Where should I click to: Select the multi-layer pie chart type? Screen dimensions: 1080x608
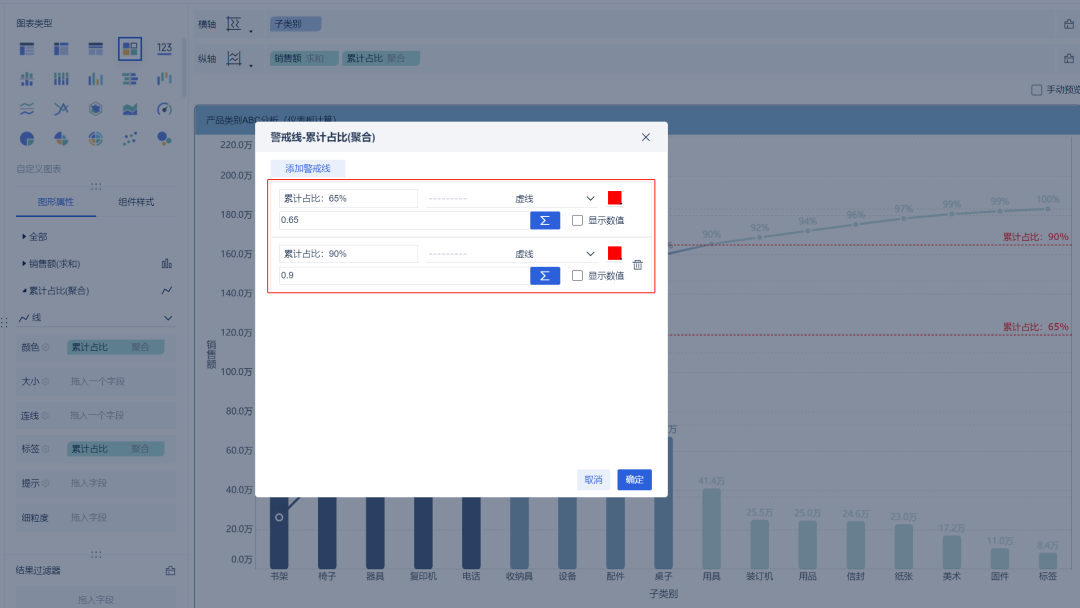(96, 139)
